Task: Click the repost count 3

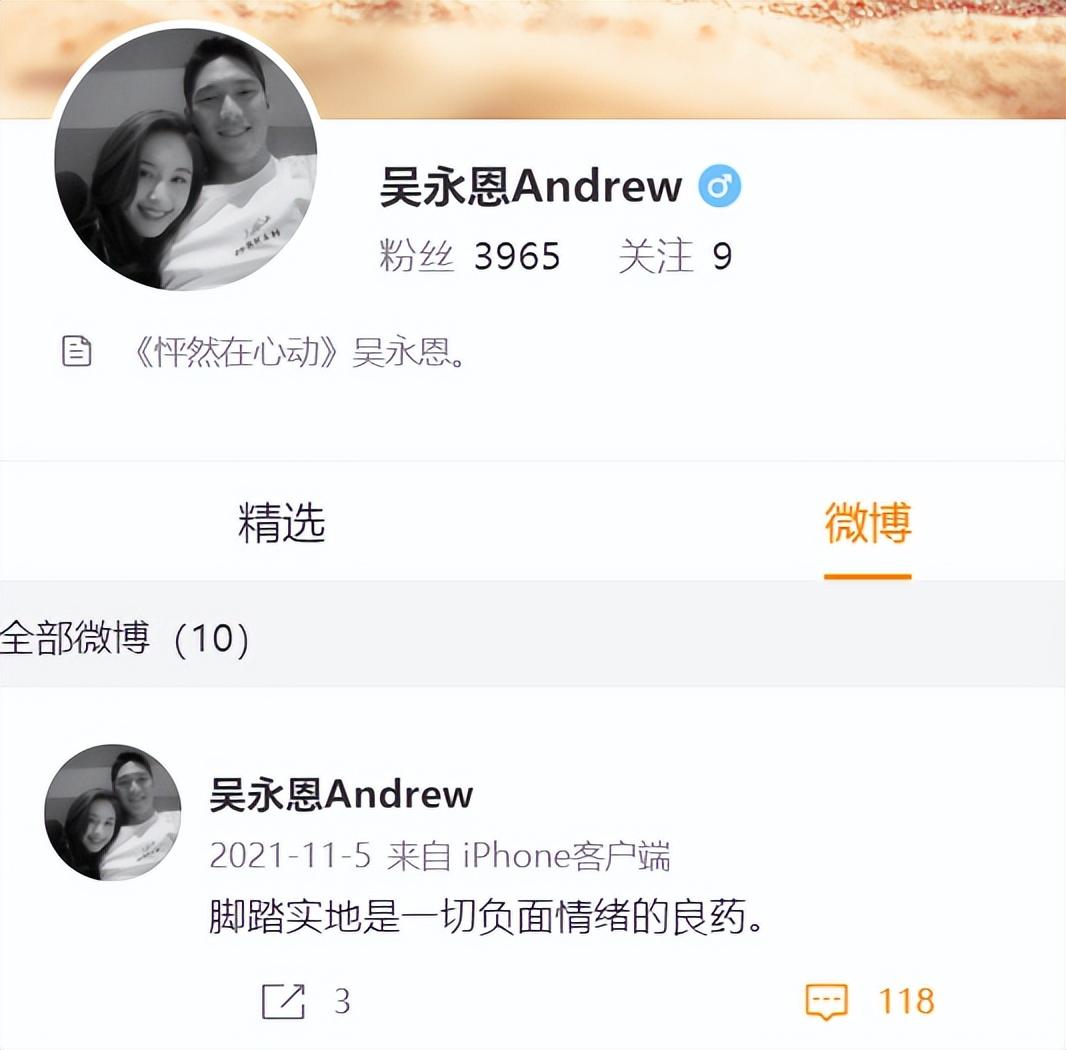Action: (342, 1001)
